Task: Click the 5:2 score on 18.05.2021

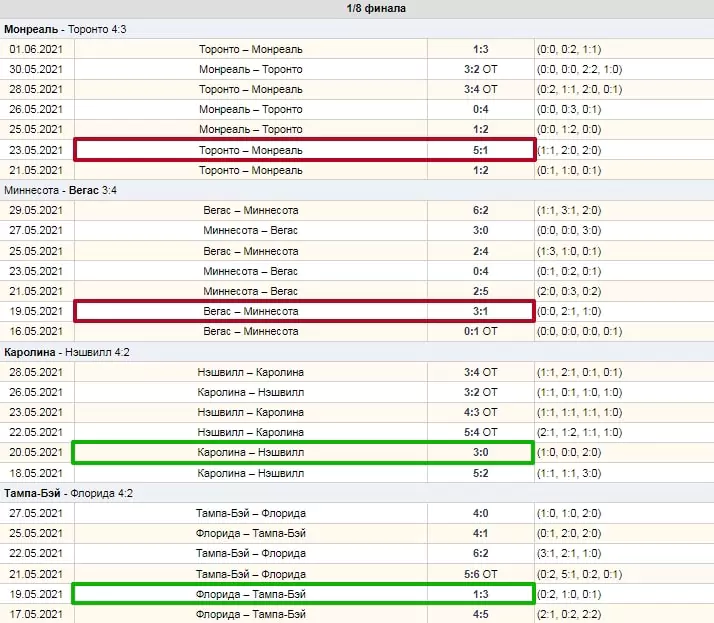Action: (x=480, y=474)
